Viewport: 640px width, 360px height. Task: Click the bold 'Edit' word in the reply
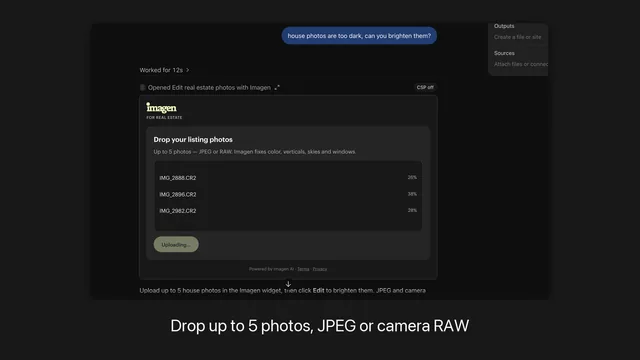pos(318,291)
